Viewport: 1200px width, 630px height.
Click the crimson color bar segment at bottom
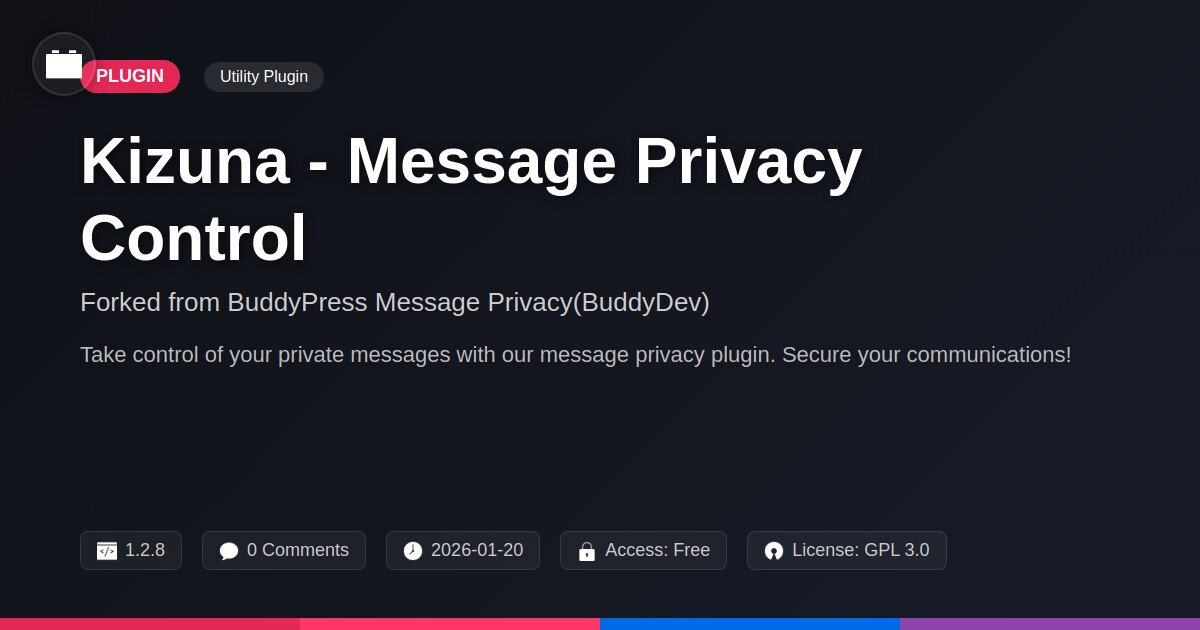pos(150,624)
